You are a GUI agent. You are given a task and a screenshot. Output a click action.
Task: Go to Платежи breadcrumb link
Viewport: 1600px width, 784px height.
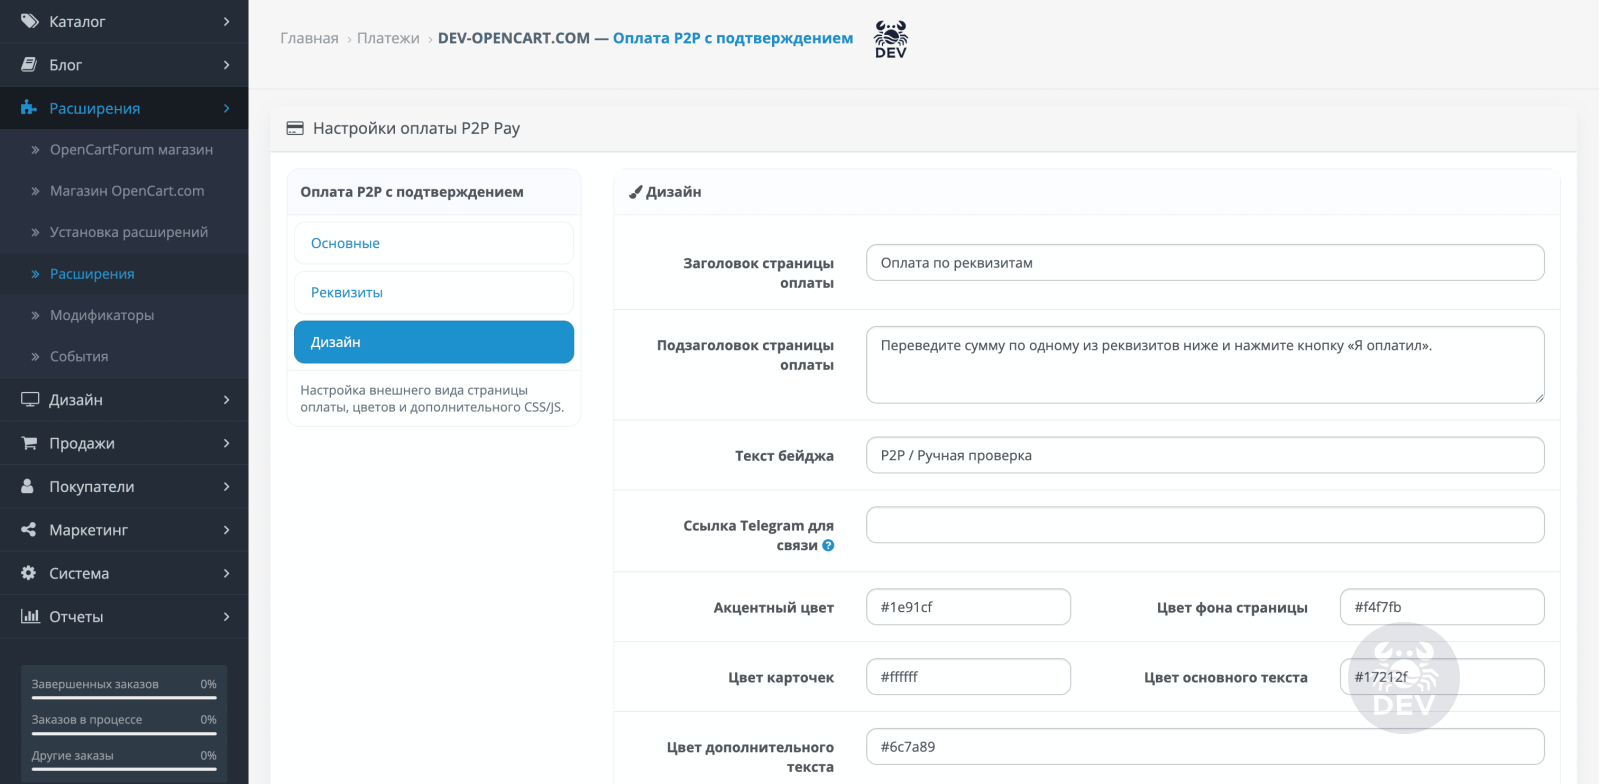point(388,38)
